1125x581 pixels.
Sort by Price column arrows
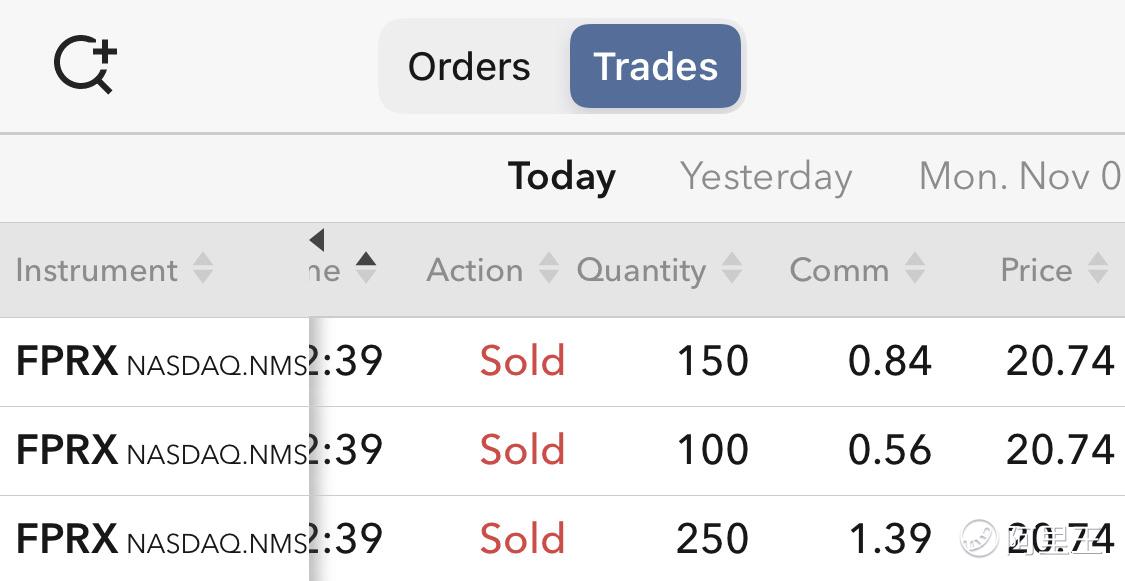(1098, 268)
